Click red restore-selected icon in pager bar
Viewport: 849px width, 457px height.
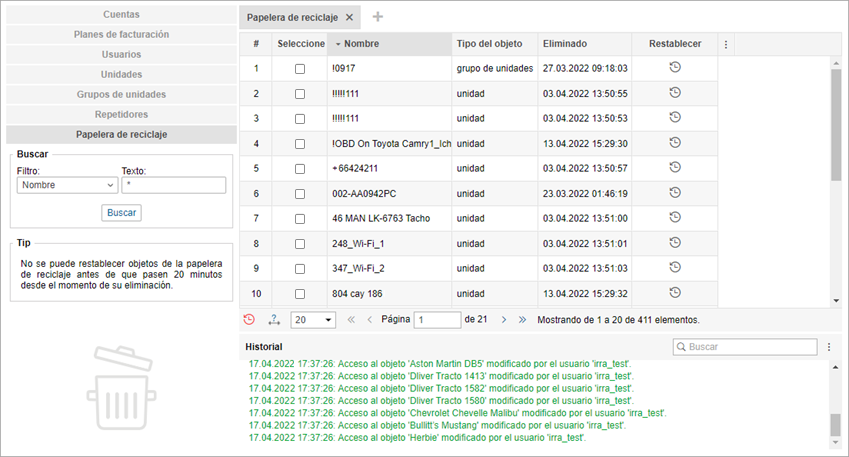tap(249, 319)
